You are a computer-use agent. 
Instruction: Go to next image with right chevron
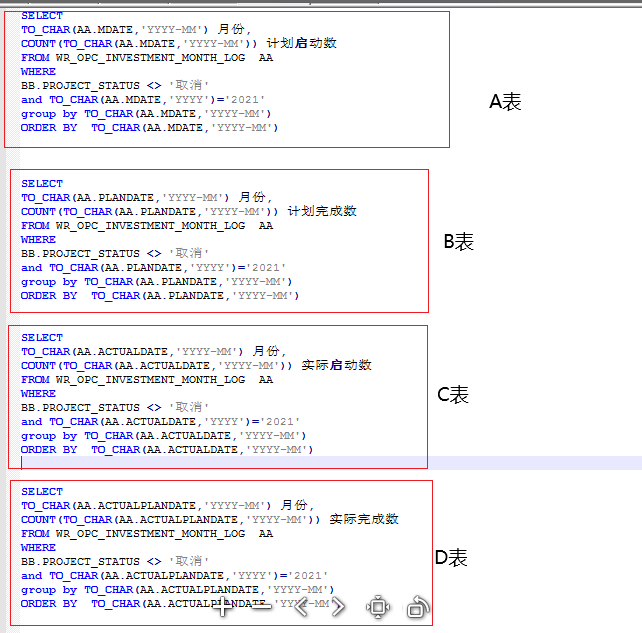(338, 606)
